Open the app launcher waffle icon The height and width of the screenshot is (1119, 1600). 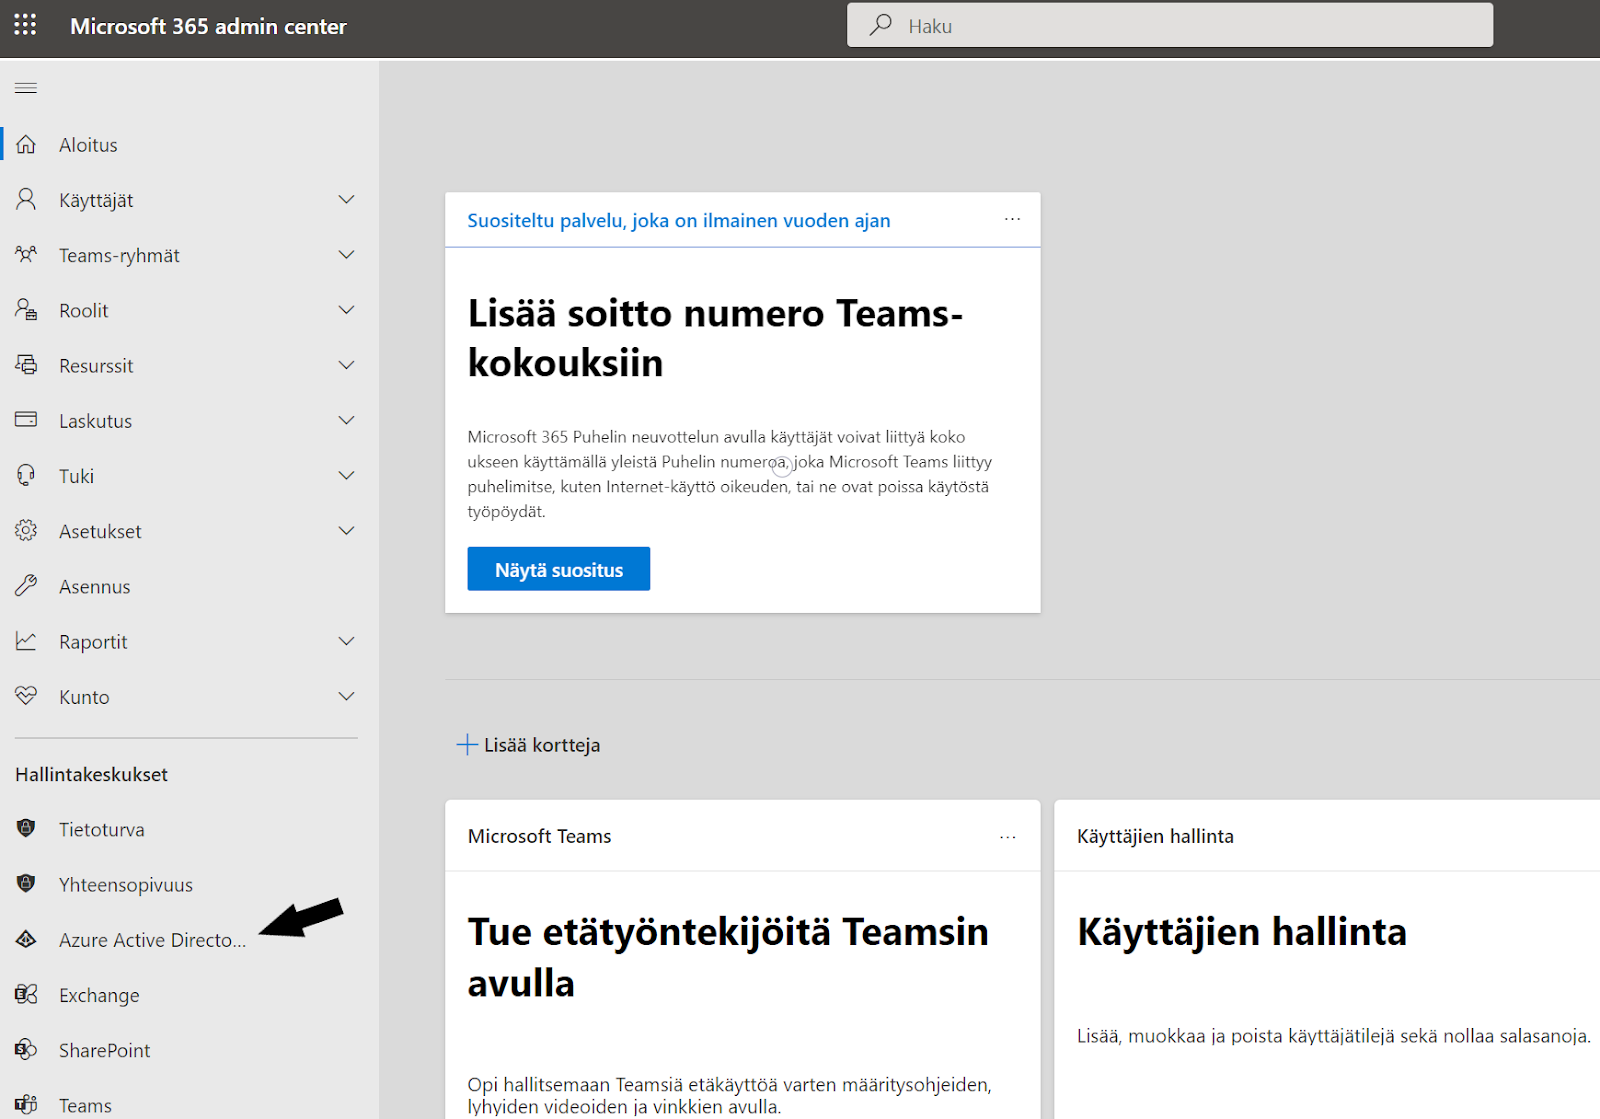[x=25, y=25]
